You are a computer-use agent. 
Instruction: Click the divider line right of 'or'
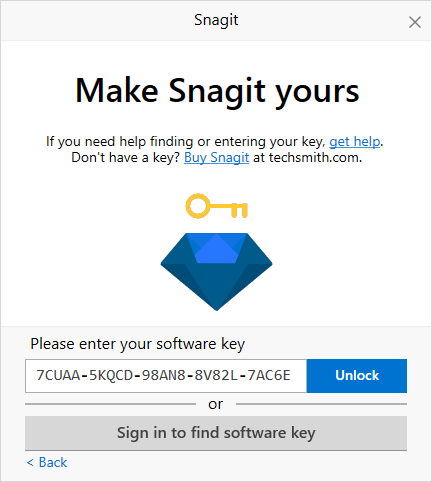pos(321,404)
